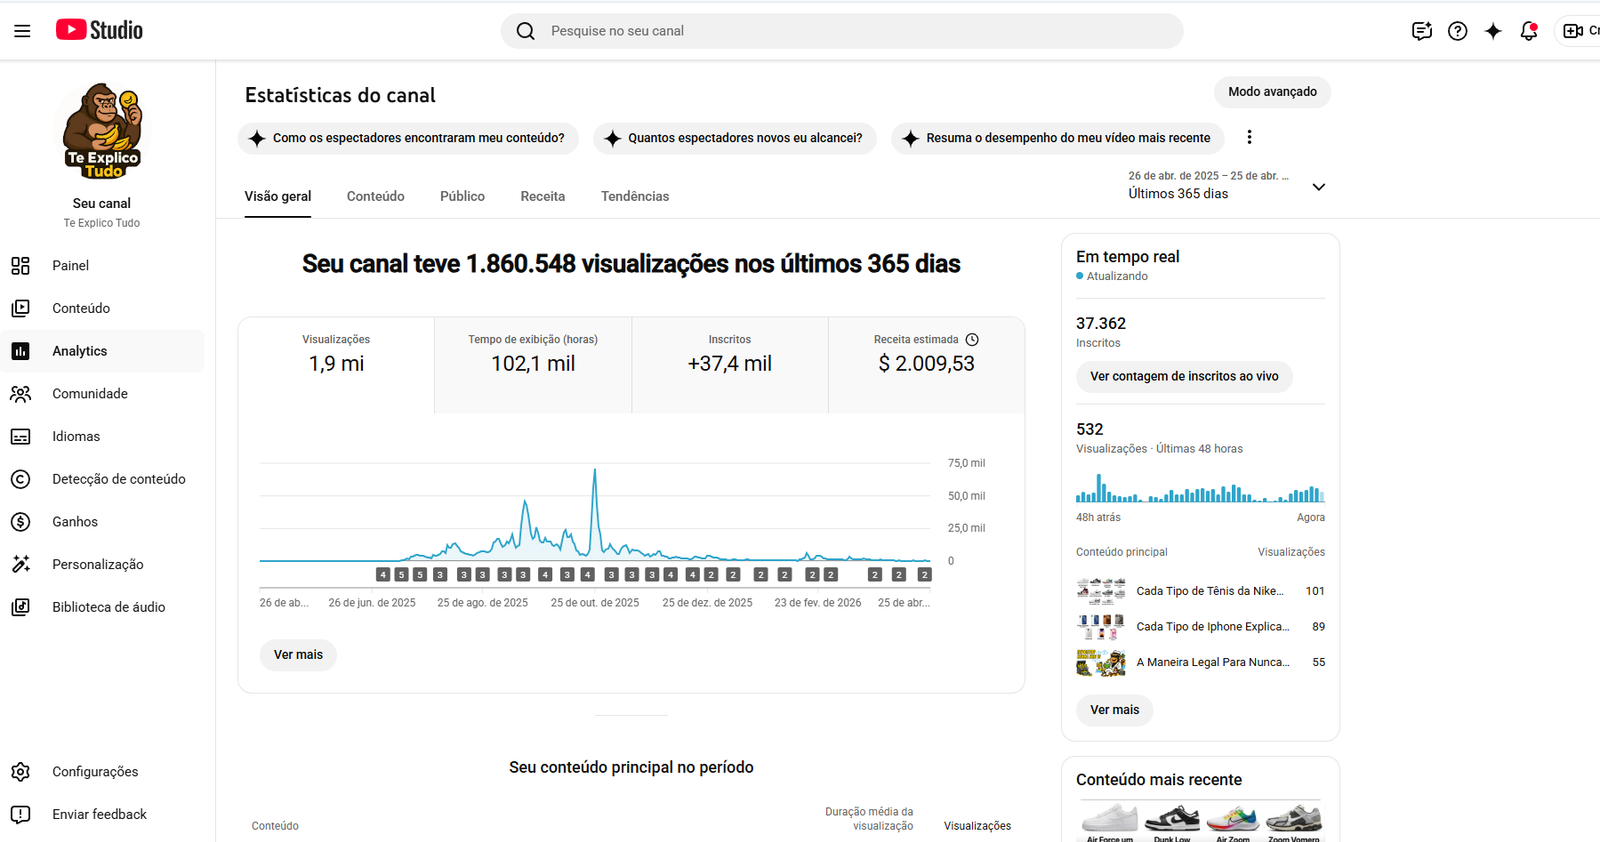Viewport: 1600px width, 842px height.
Task: Open the hamburger menu in the header
Action: (x=22, y=31)
